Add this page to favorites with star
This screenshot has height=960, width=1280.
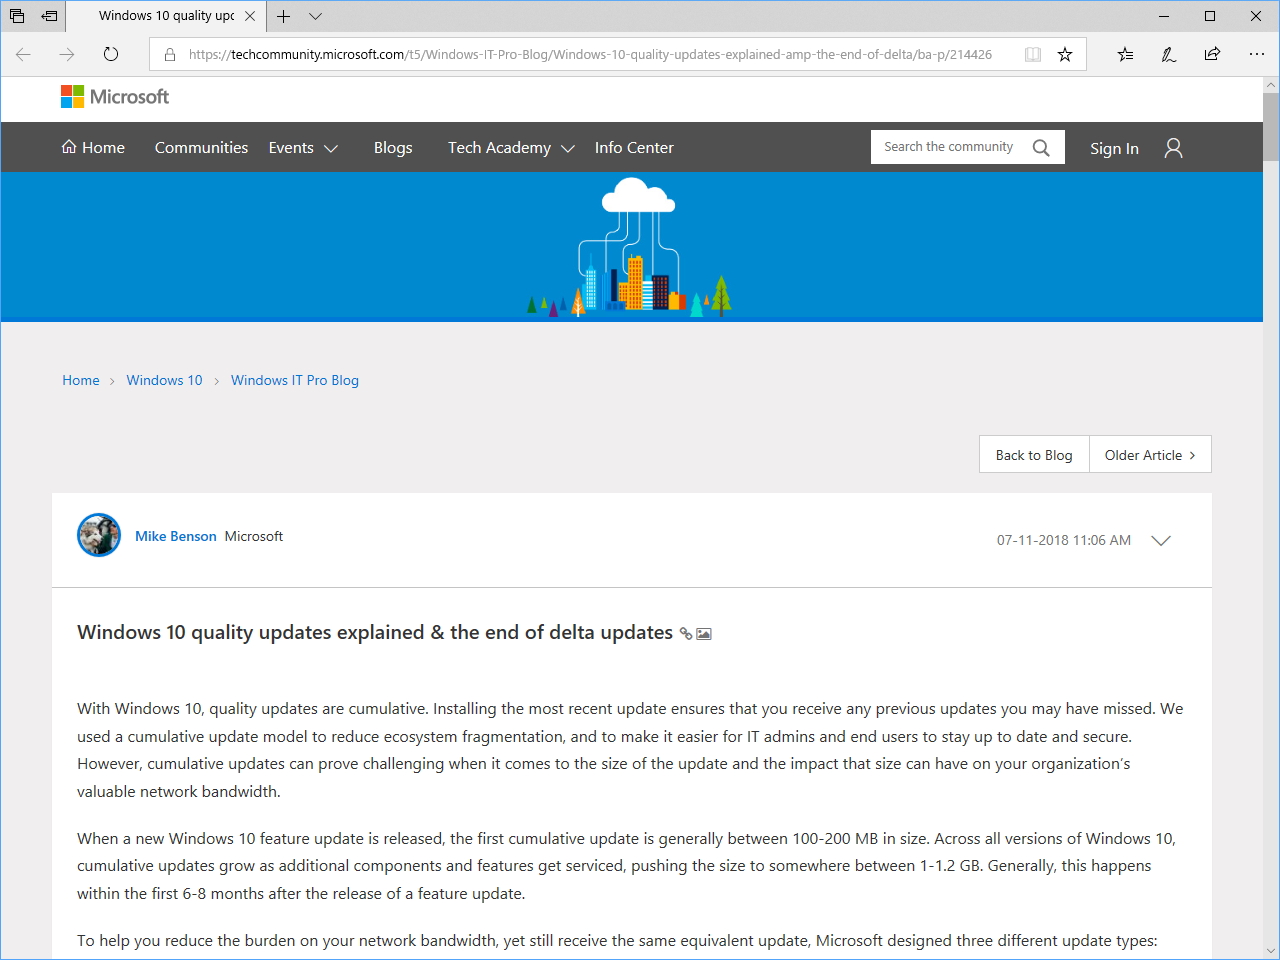click(x=1065, y=55)
